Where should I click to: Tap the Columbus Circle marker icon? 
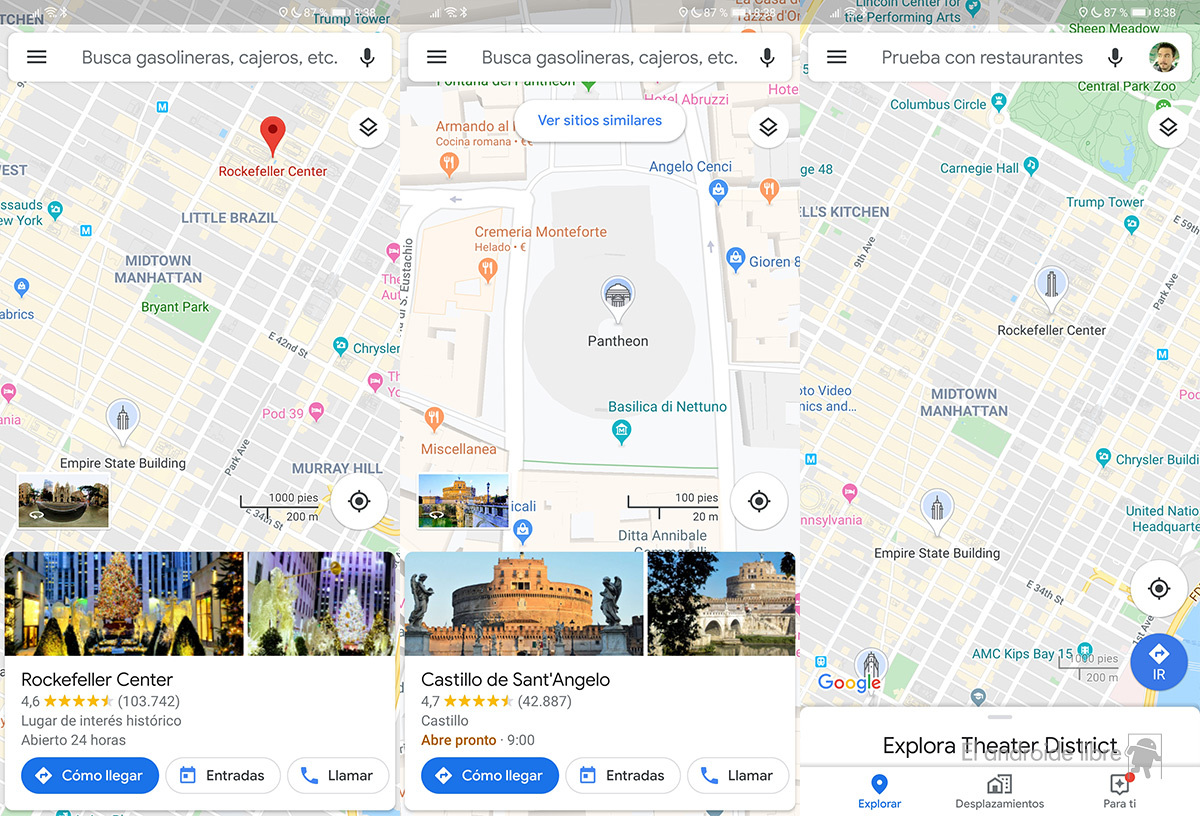(x=998, y=103)
